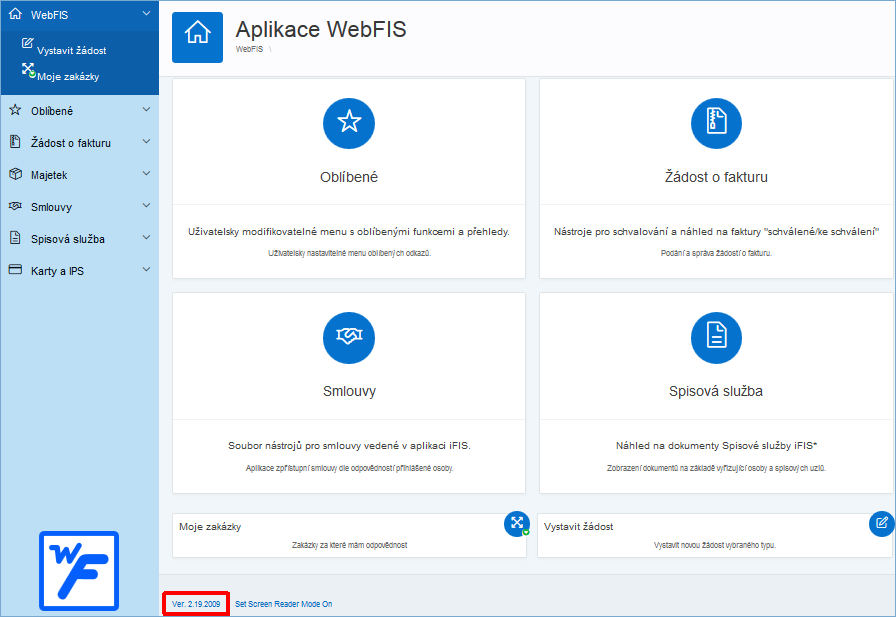The width and height of the screenshot is (896, 617).
Task: Click the Moje zakázky card title
Action: pyautogui.click(x=210, y=527)
